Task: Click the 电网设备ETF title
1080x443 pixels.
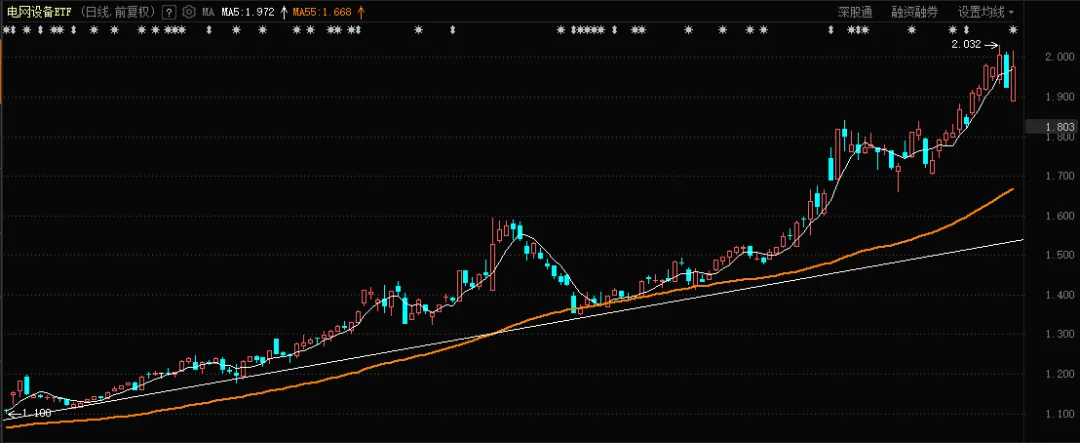Action: (38, 12)
